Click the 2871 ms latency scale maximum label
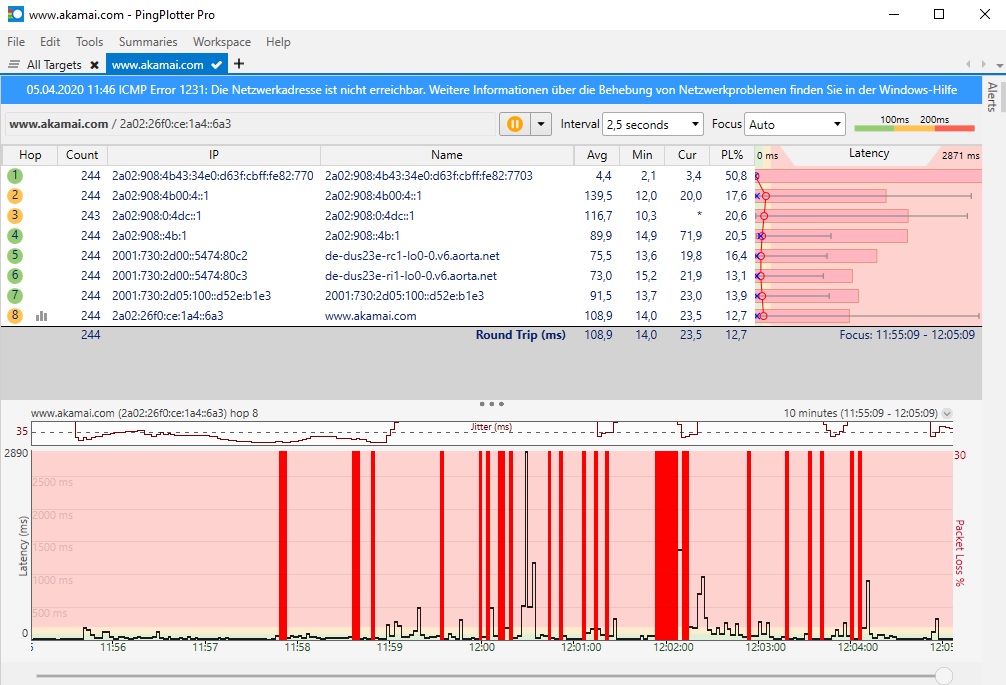 960,155
